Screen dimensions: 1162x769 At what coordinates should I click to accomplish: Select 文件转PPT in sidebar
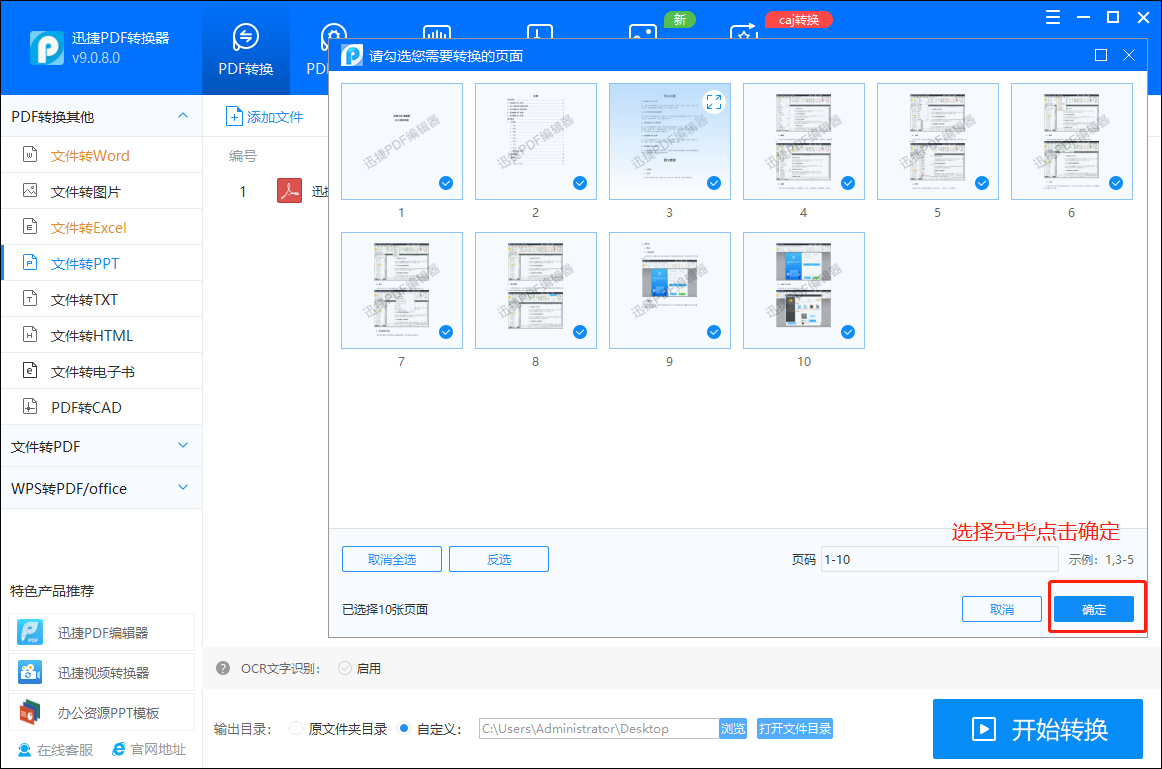tap(101, 264)
